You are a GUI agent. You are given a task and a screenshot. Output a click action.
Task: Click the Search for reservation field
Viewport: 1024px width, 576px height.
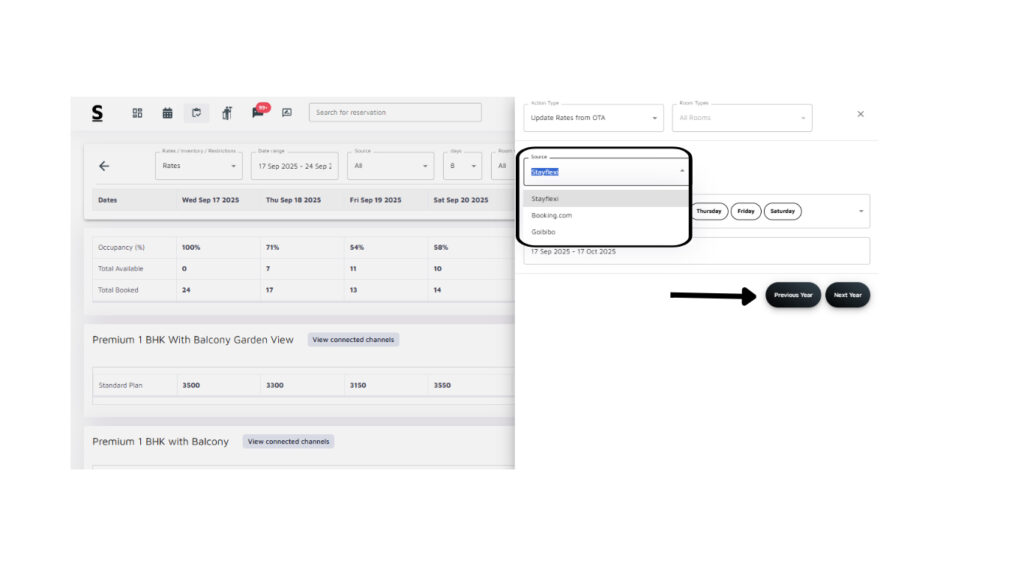coord(395,112)
